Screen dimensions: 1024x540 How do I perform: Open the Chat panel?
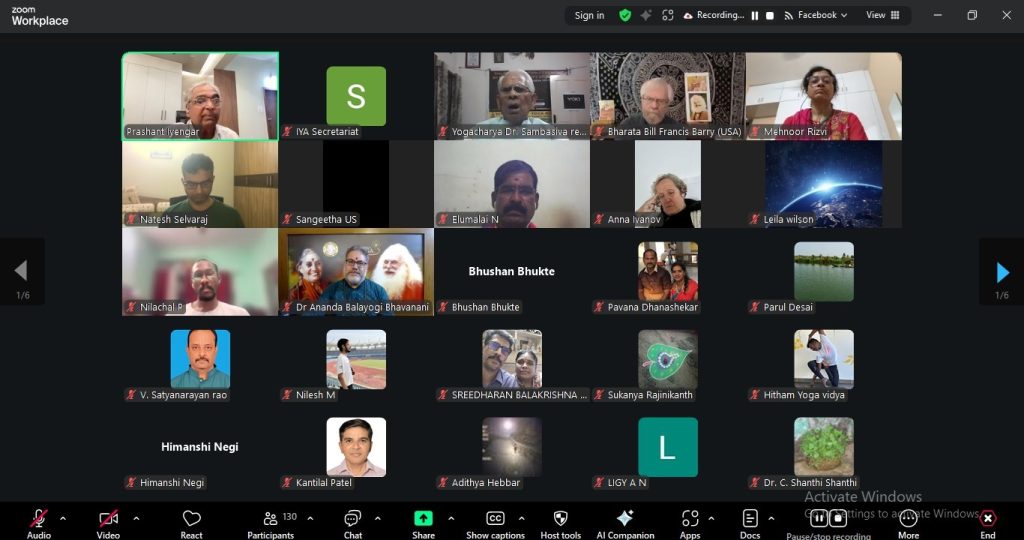[352, 519]
